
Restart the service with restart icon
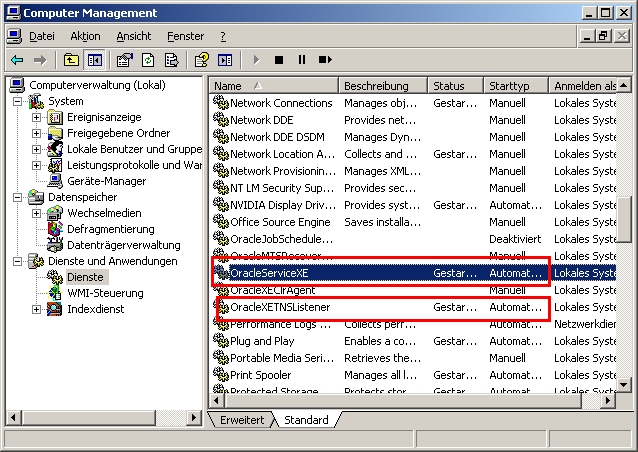pos(325,60)
